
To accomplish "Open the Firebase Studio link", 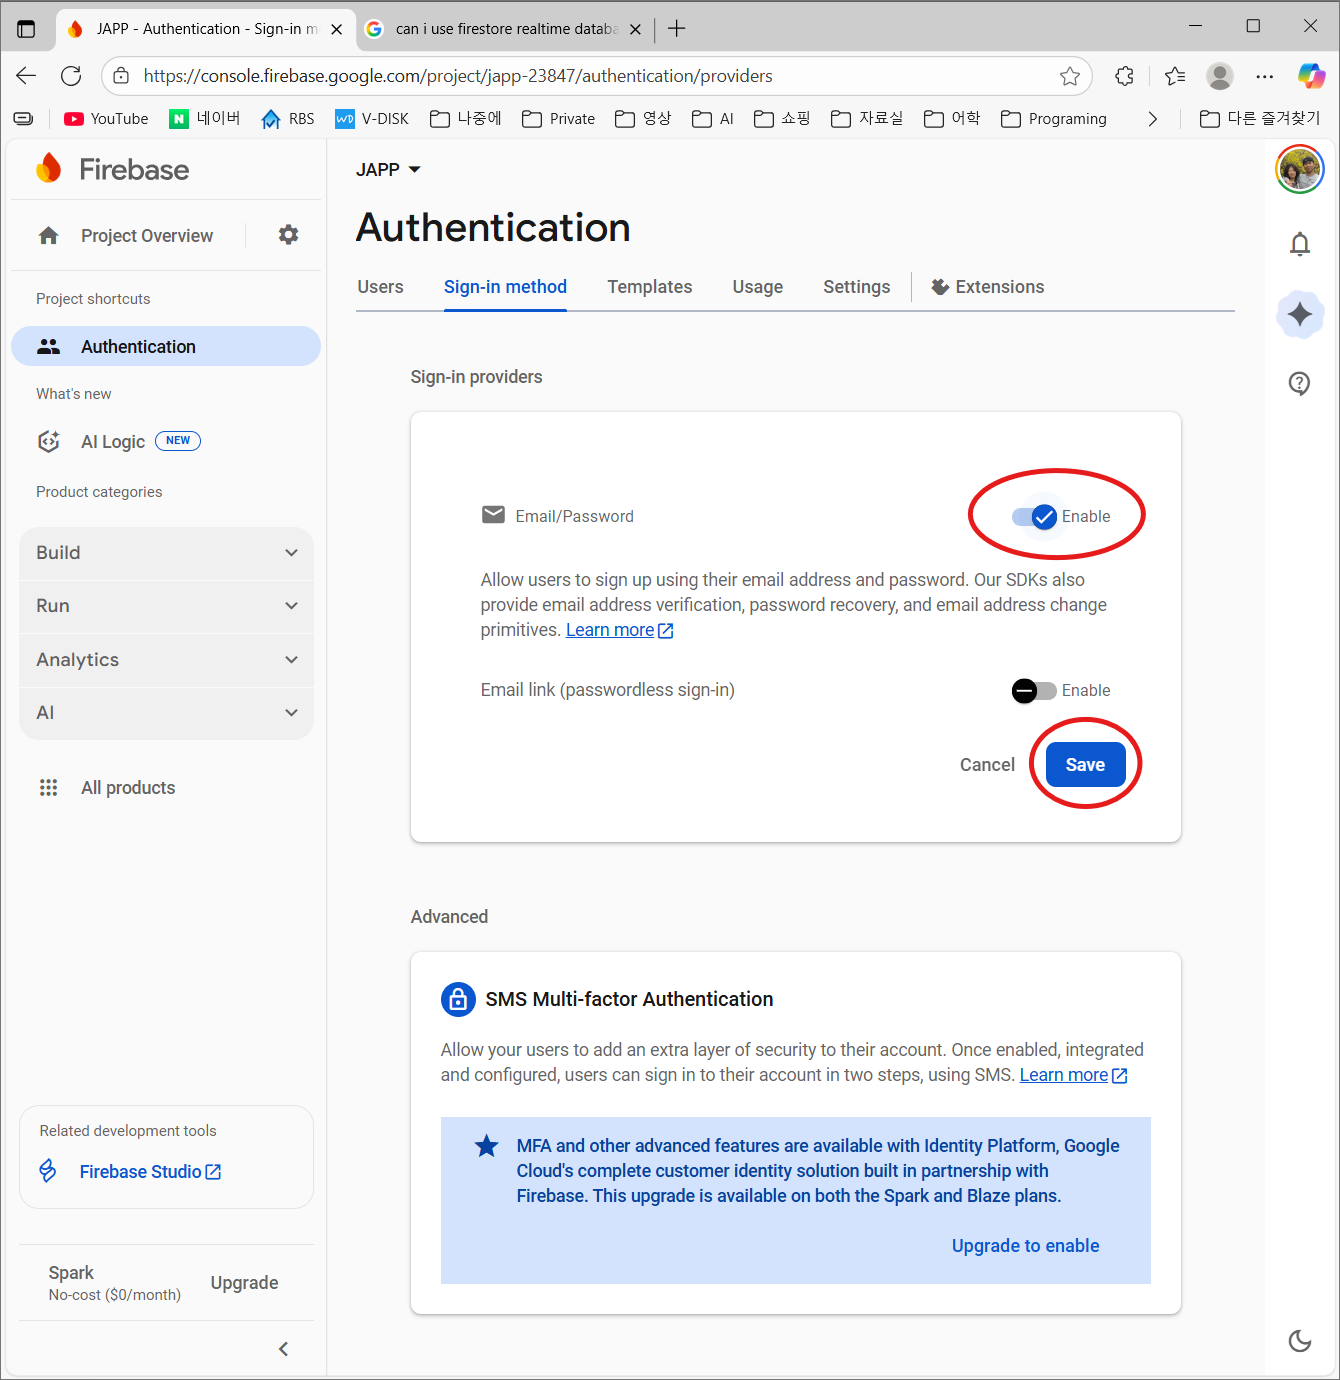I will point(150,1171).
